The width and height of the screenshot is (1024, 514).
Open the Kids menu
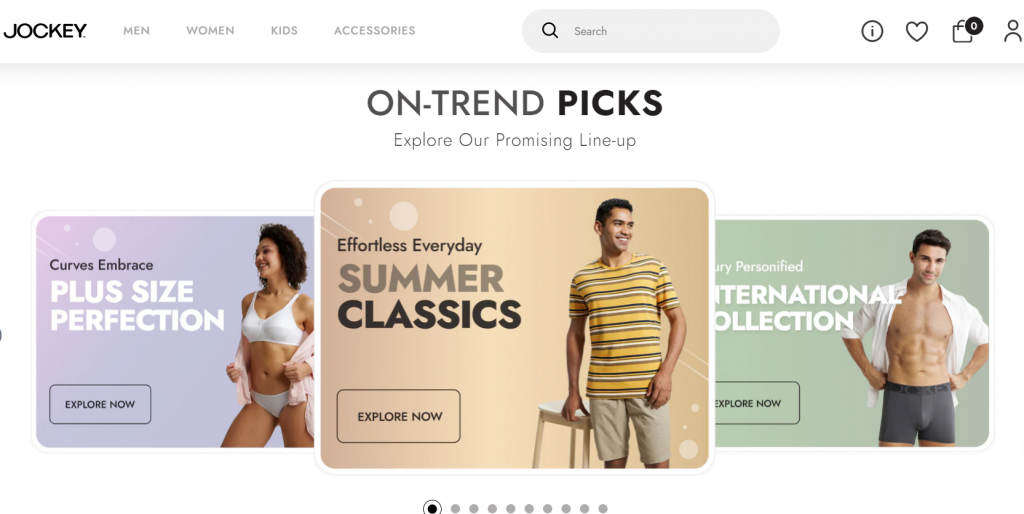pos(284,31)
